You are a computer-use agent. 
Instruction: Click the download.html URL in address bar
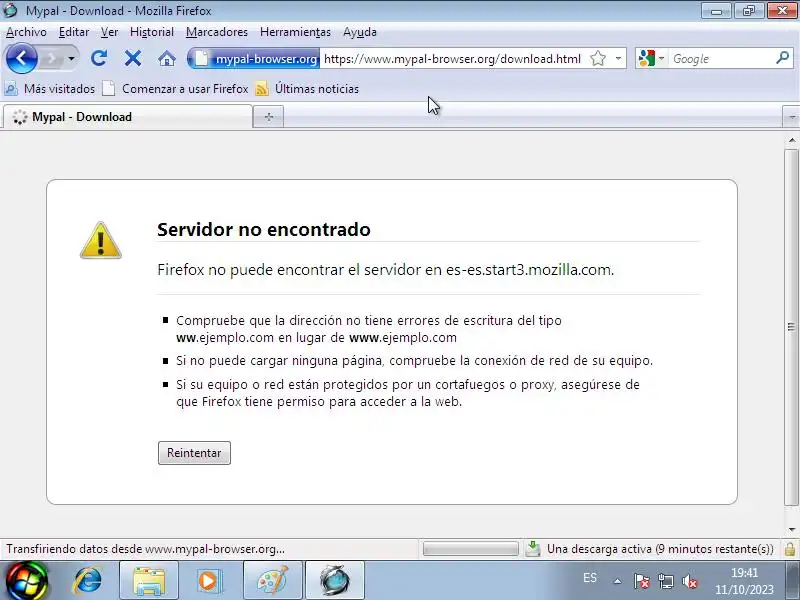point(452,59)
